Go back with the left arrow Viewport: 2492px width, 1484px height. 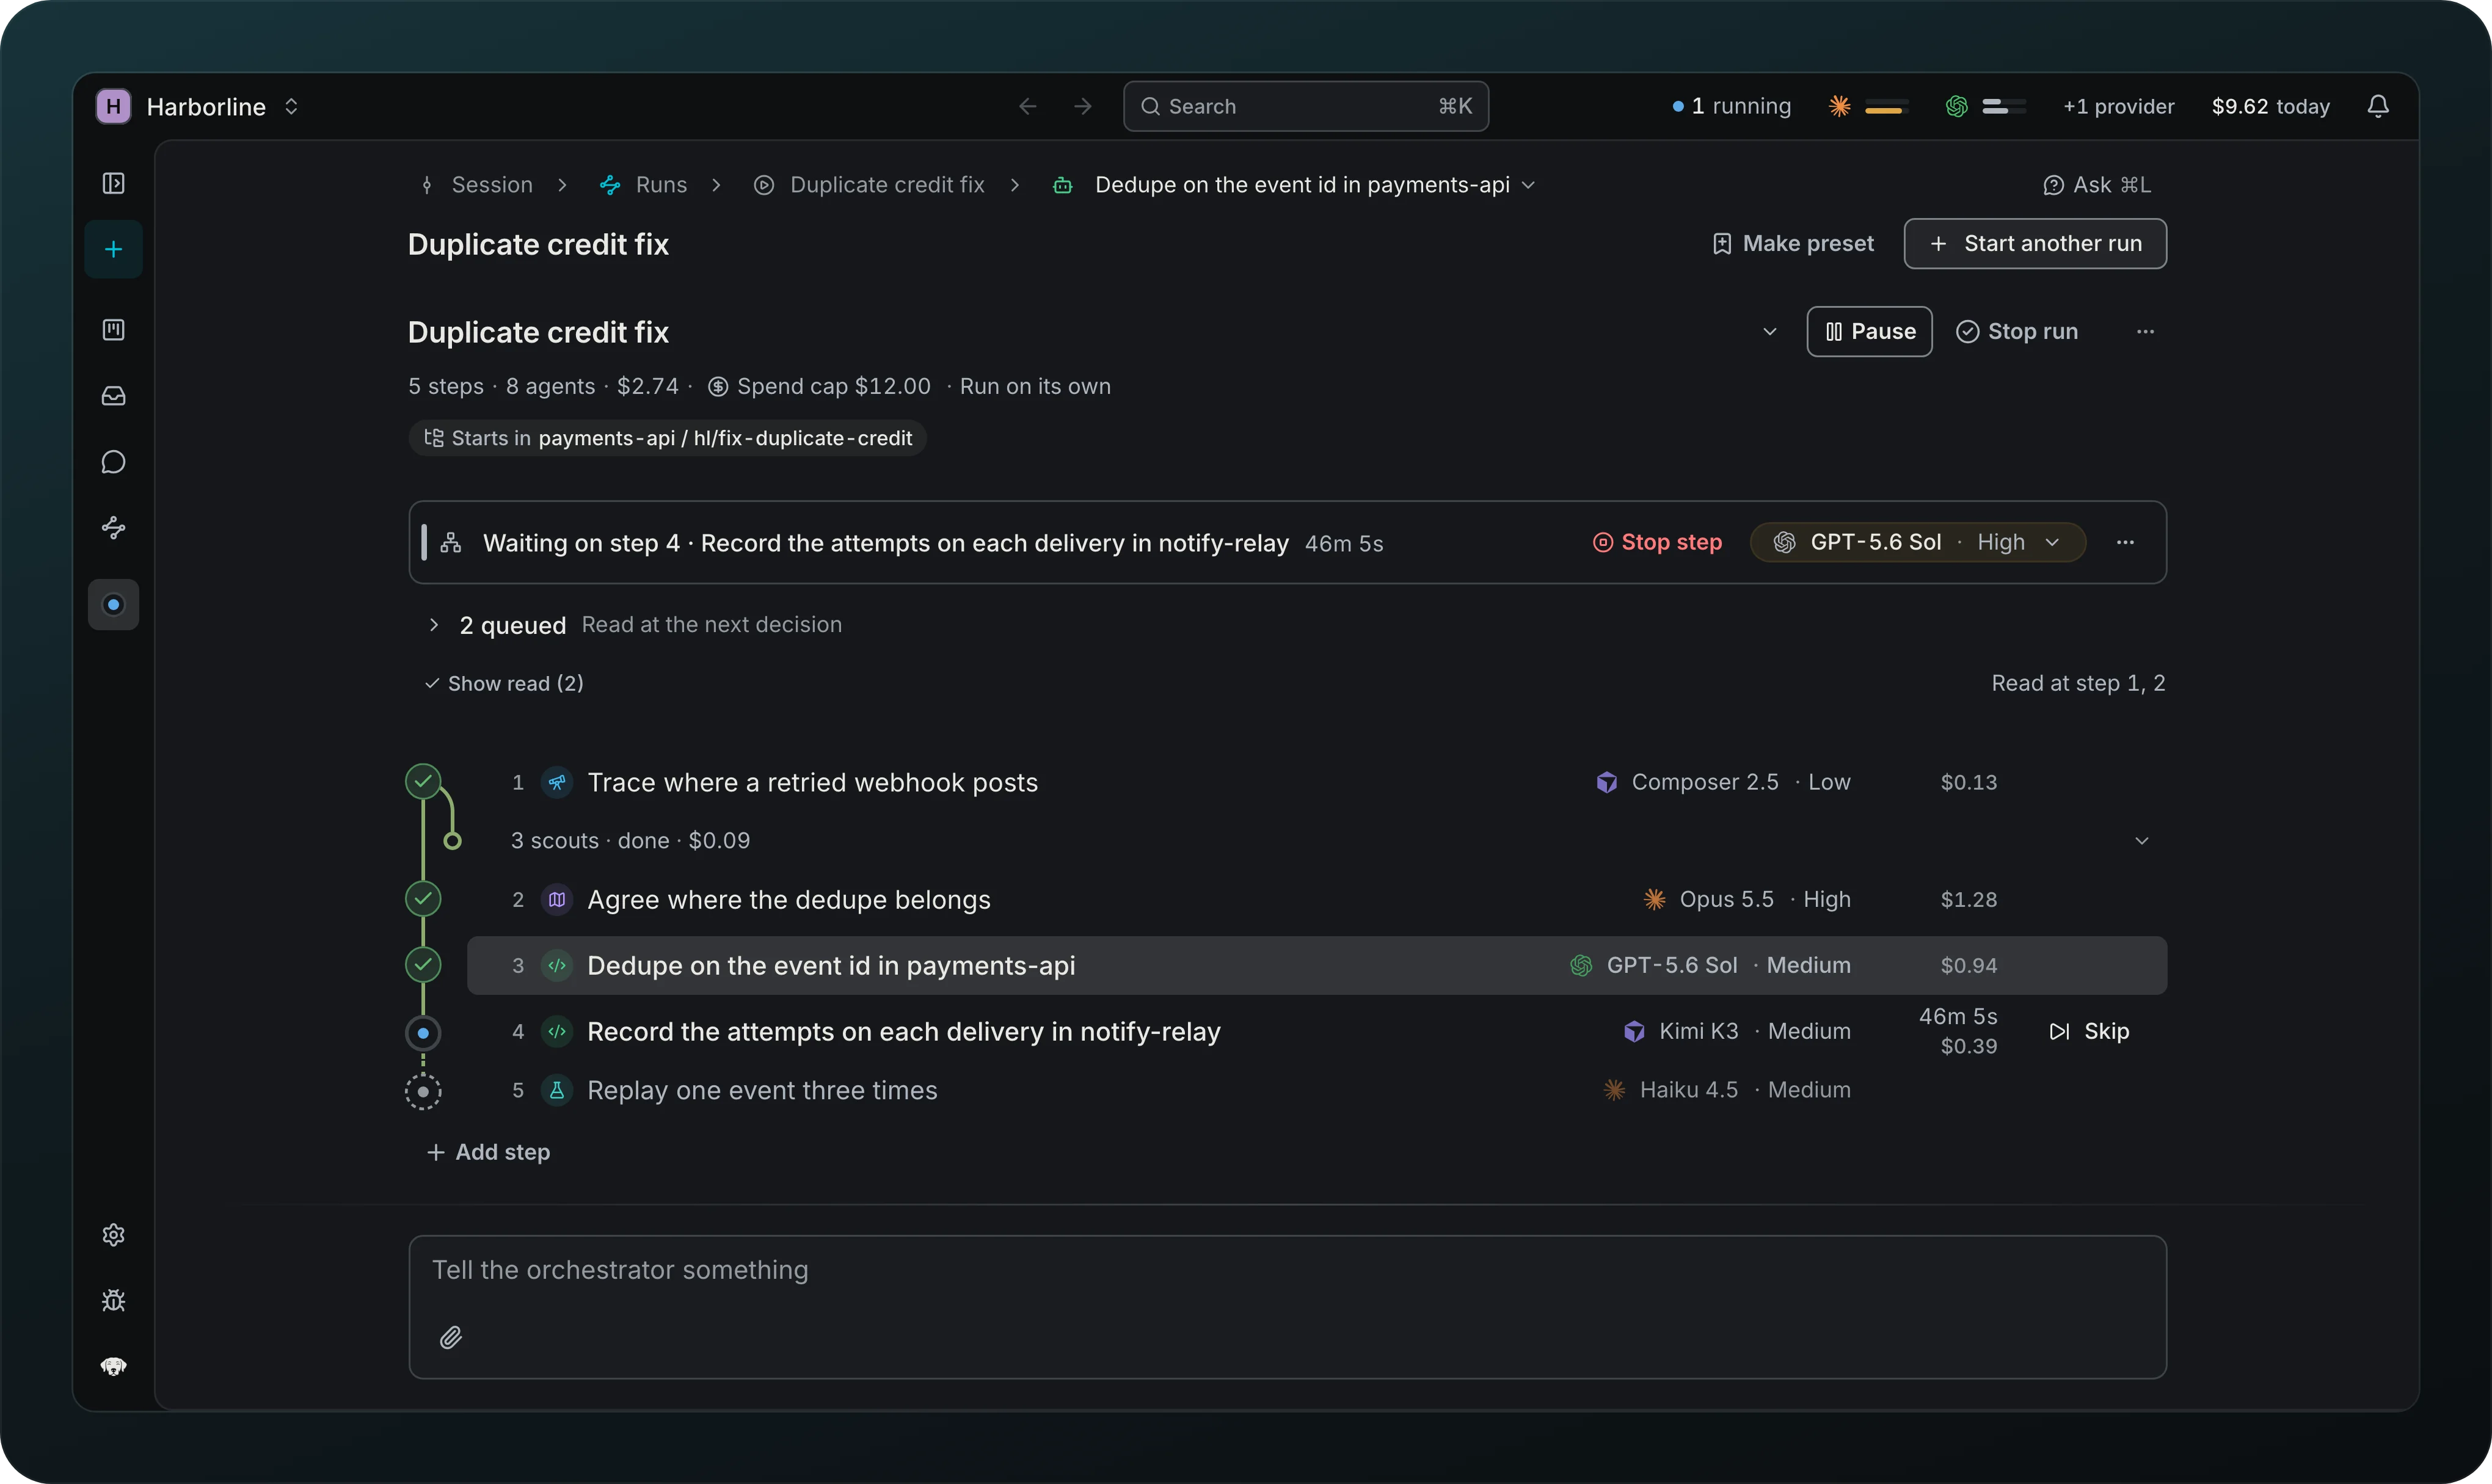1027,106
